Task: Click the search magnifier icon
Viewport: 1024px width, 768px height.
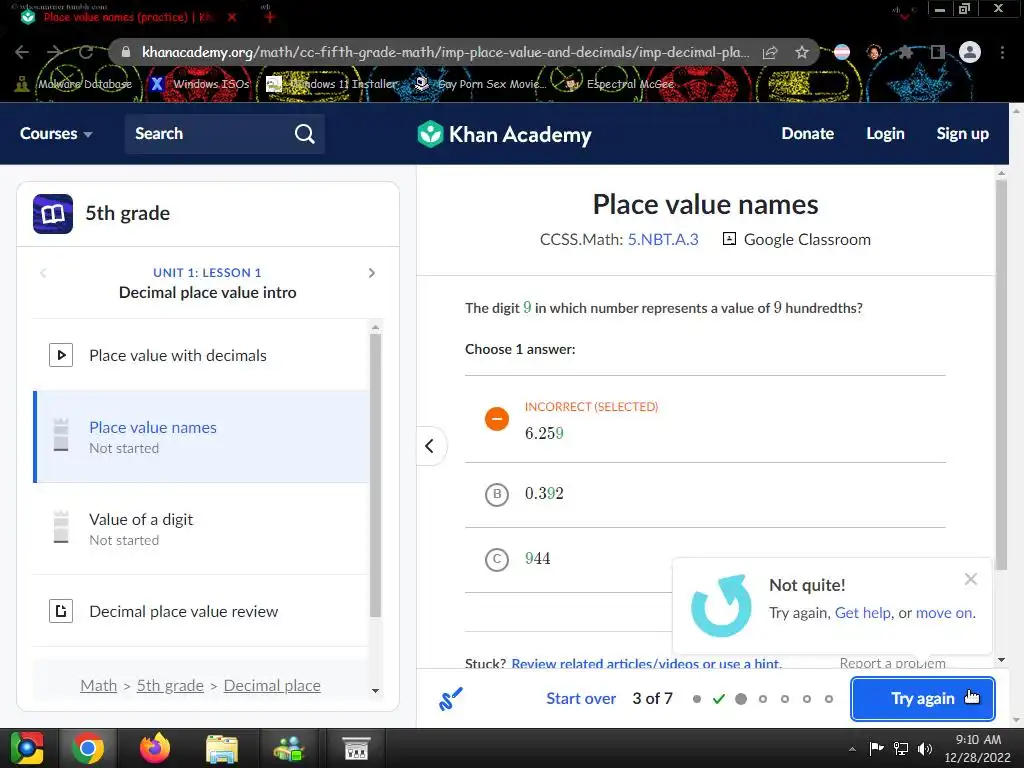Action: point(304,134)
